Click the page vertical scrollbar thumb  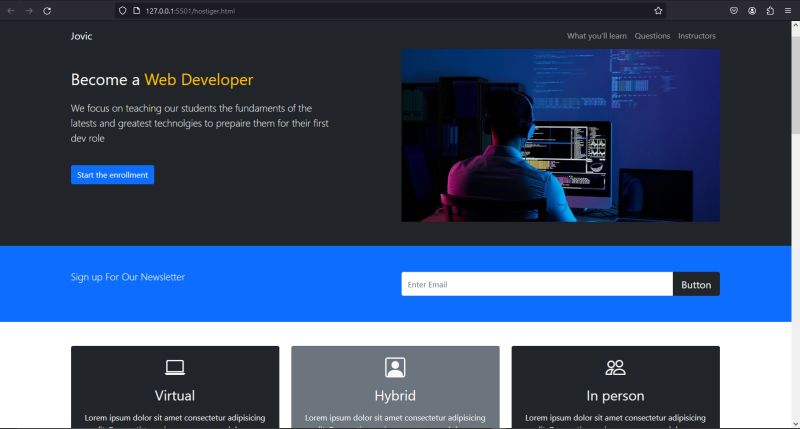(795, 84)
